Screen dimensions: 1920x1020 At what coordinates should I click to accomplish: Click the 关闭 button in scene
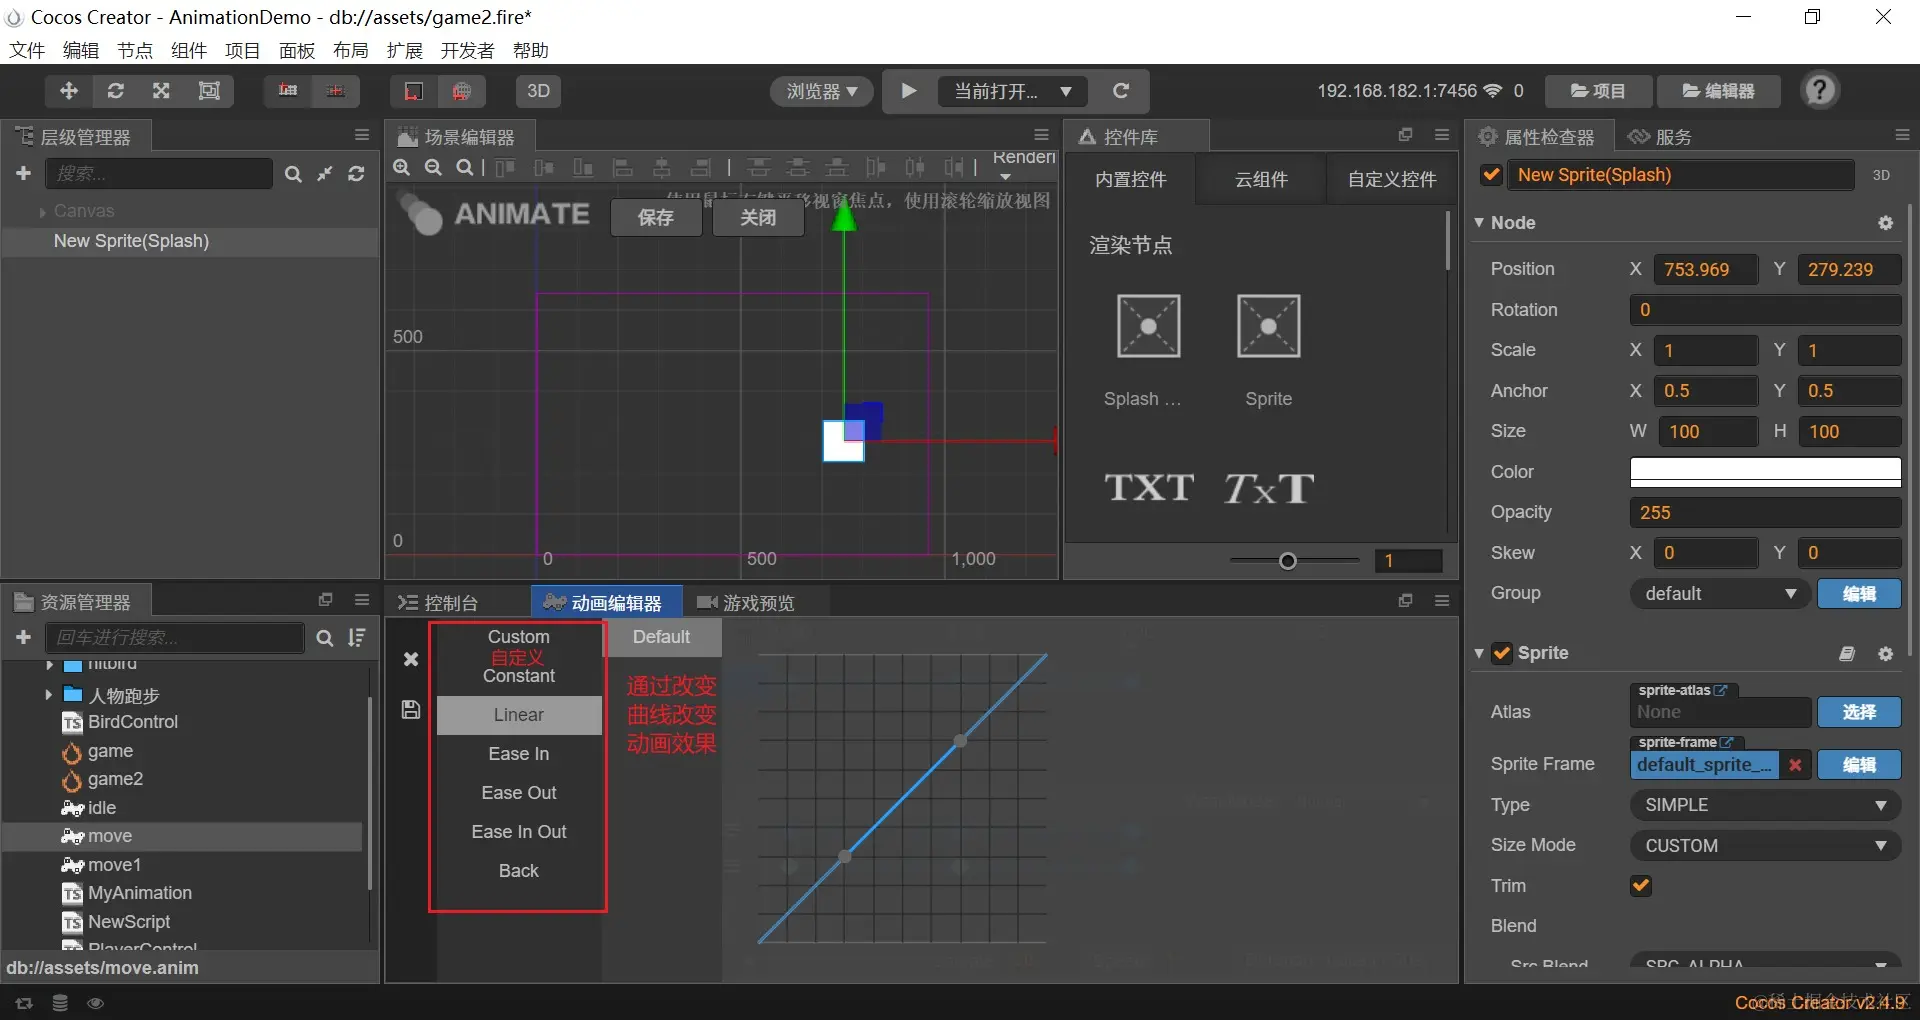[758, 218]
